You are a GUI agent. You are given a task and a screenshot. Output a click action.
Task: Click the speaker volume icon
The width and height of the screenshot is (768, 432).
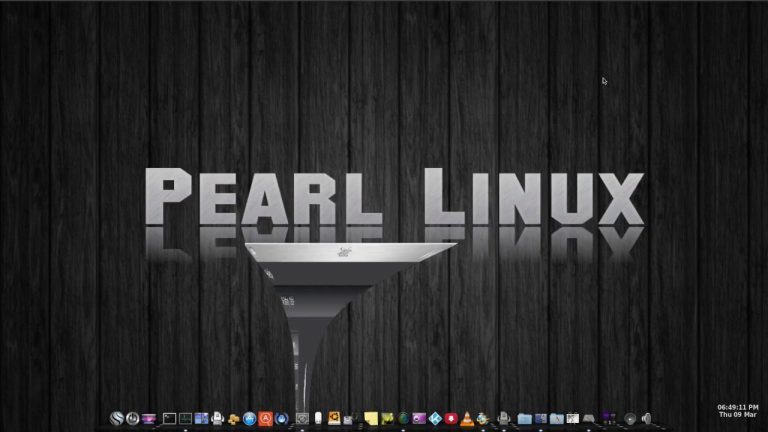647,418
